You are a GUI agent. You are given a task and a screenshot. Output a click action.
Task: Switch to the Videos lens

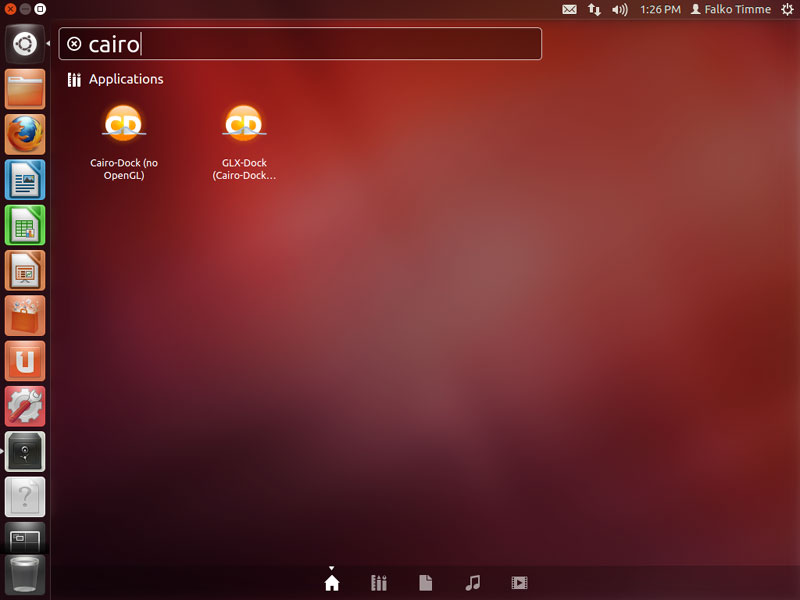[x=519, y=583]
